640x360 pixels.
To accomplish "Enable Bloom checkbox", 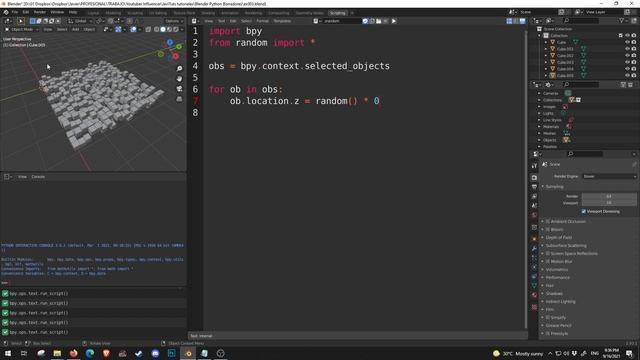I will point(548,229).
